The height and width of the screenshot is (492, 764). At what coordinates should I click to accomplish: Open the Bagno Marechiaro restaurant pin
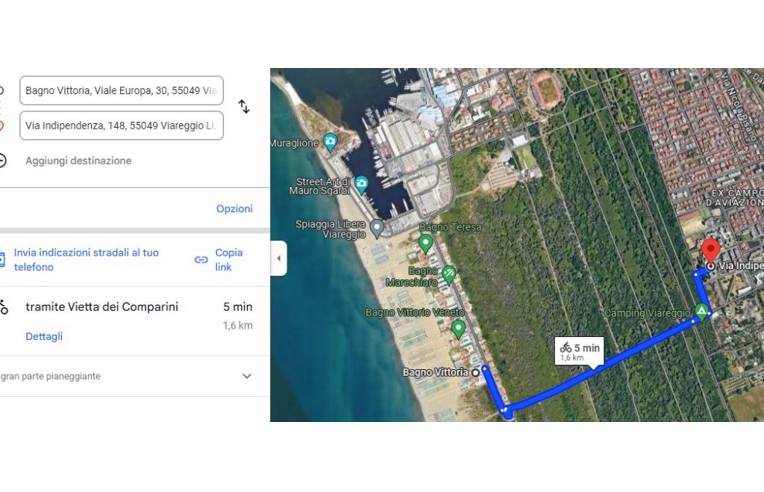(449, 275)
